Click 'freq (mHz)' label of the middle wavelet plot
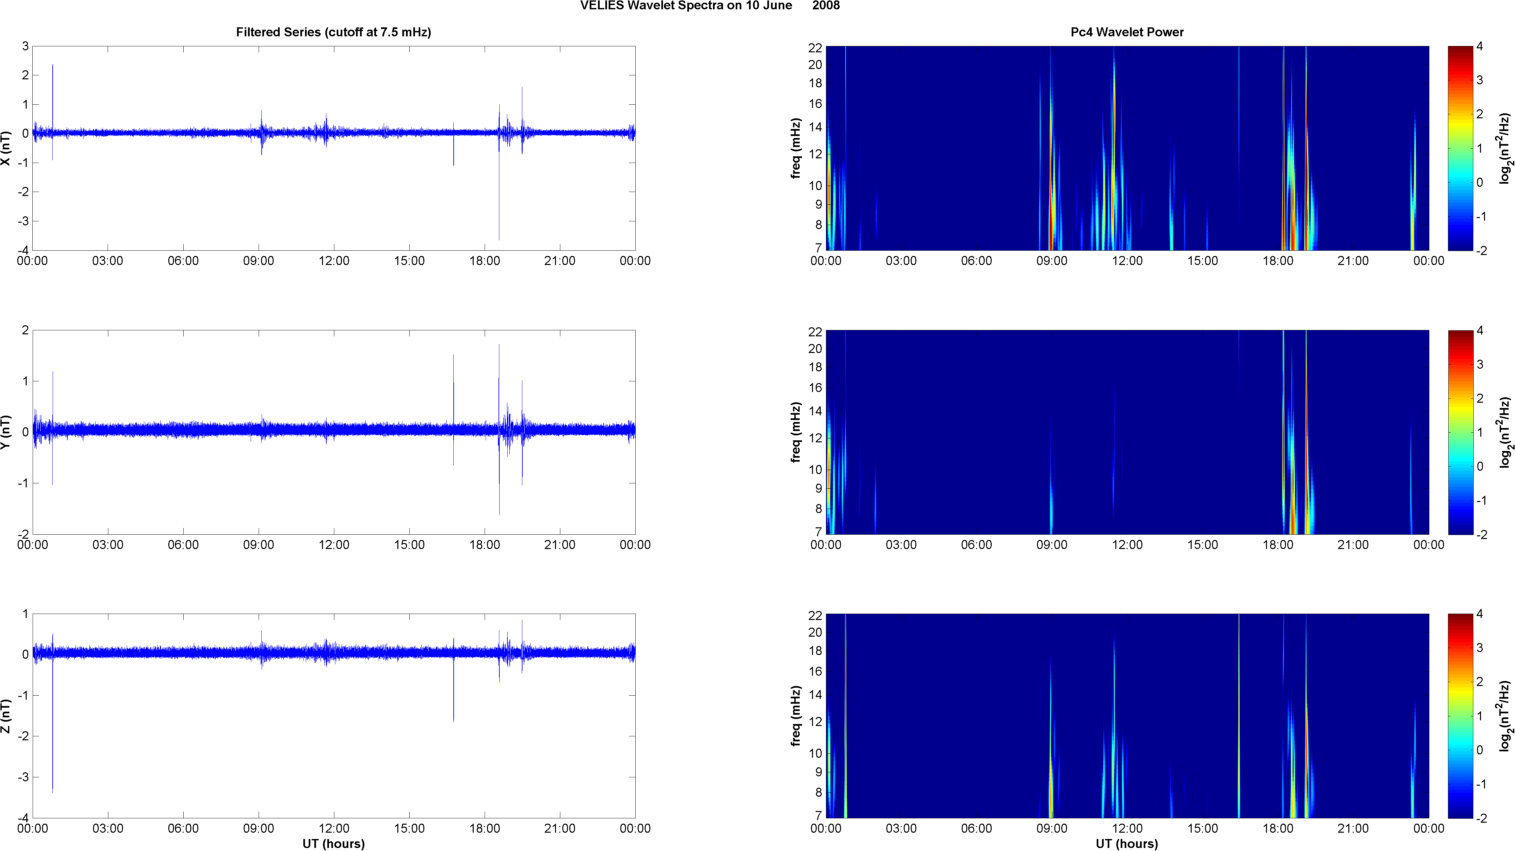This screenshot has width=1515, height=851. pyautogui.click(x=796, y=432)
